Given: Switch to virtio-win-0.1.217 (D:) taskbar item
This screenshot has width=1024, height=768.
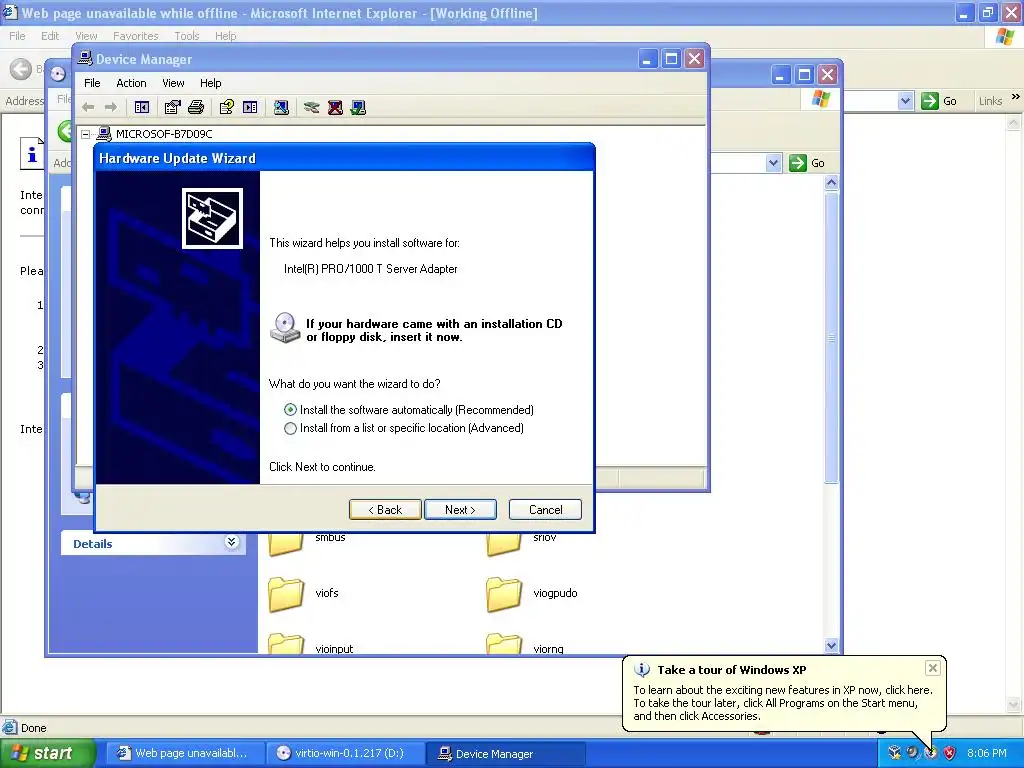Looking at the screenshot, I should [344, 753].
